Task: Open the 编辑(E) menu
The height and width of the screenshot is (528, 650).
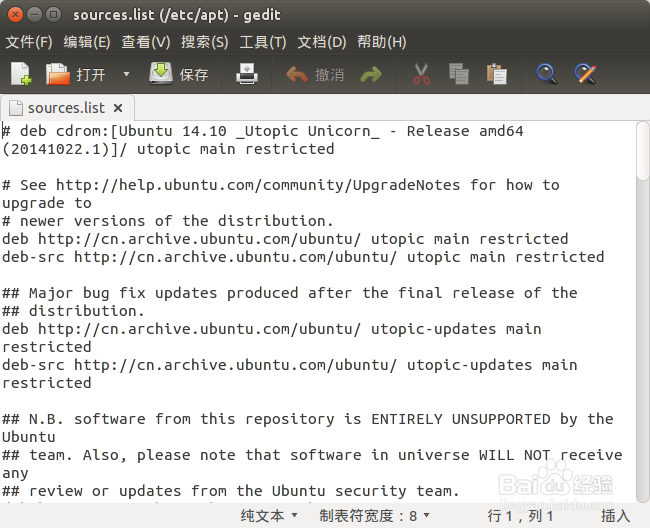Action: (87, 42)
